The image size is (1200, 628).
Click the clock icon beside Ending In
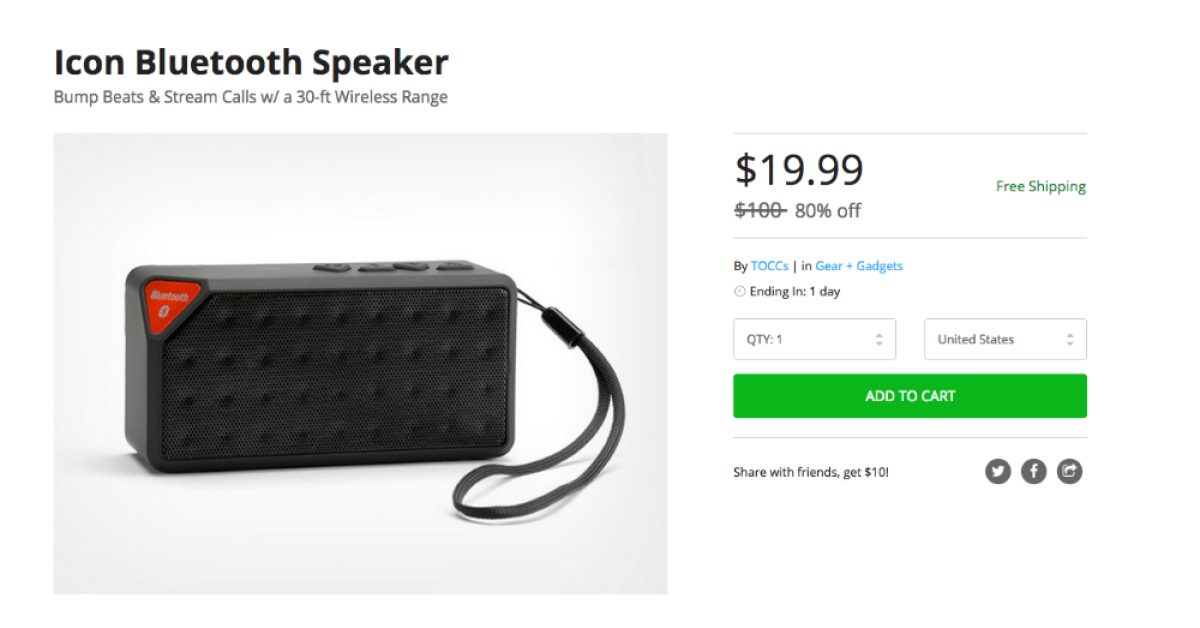click(740, 292)
